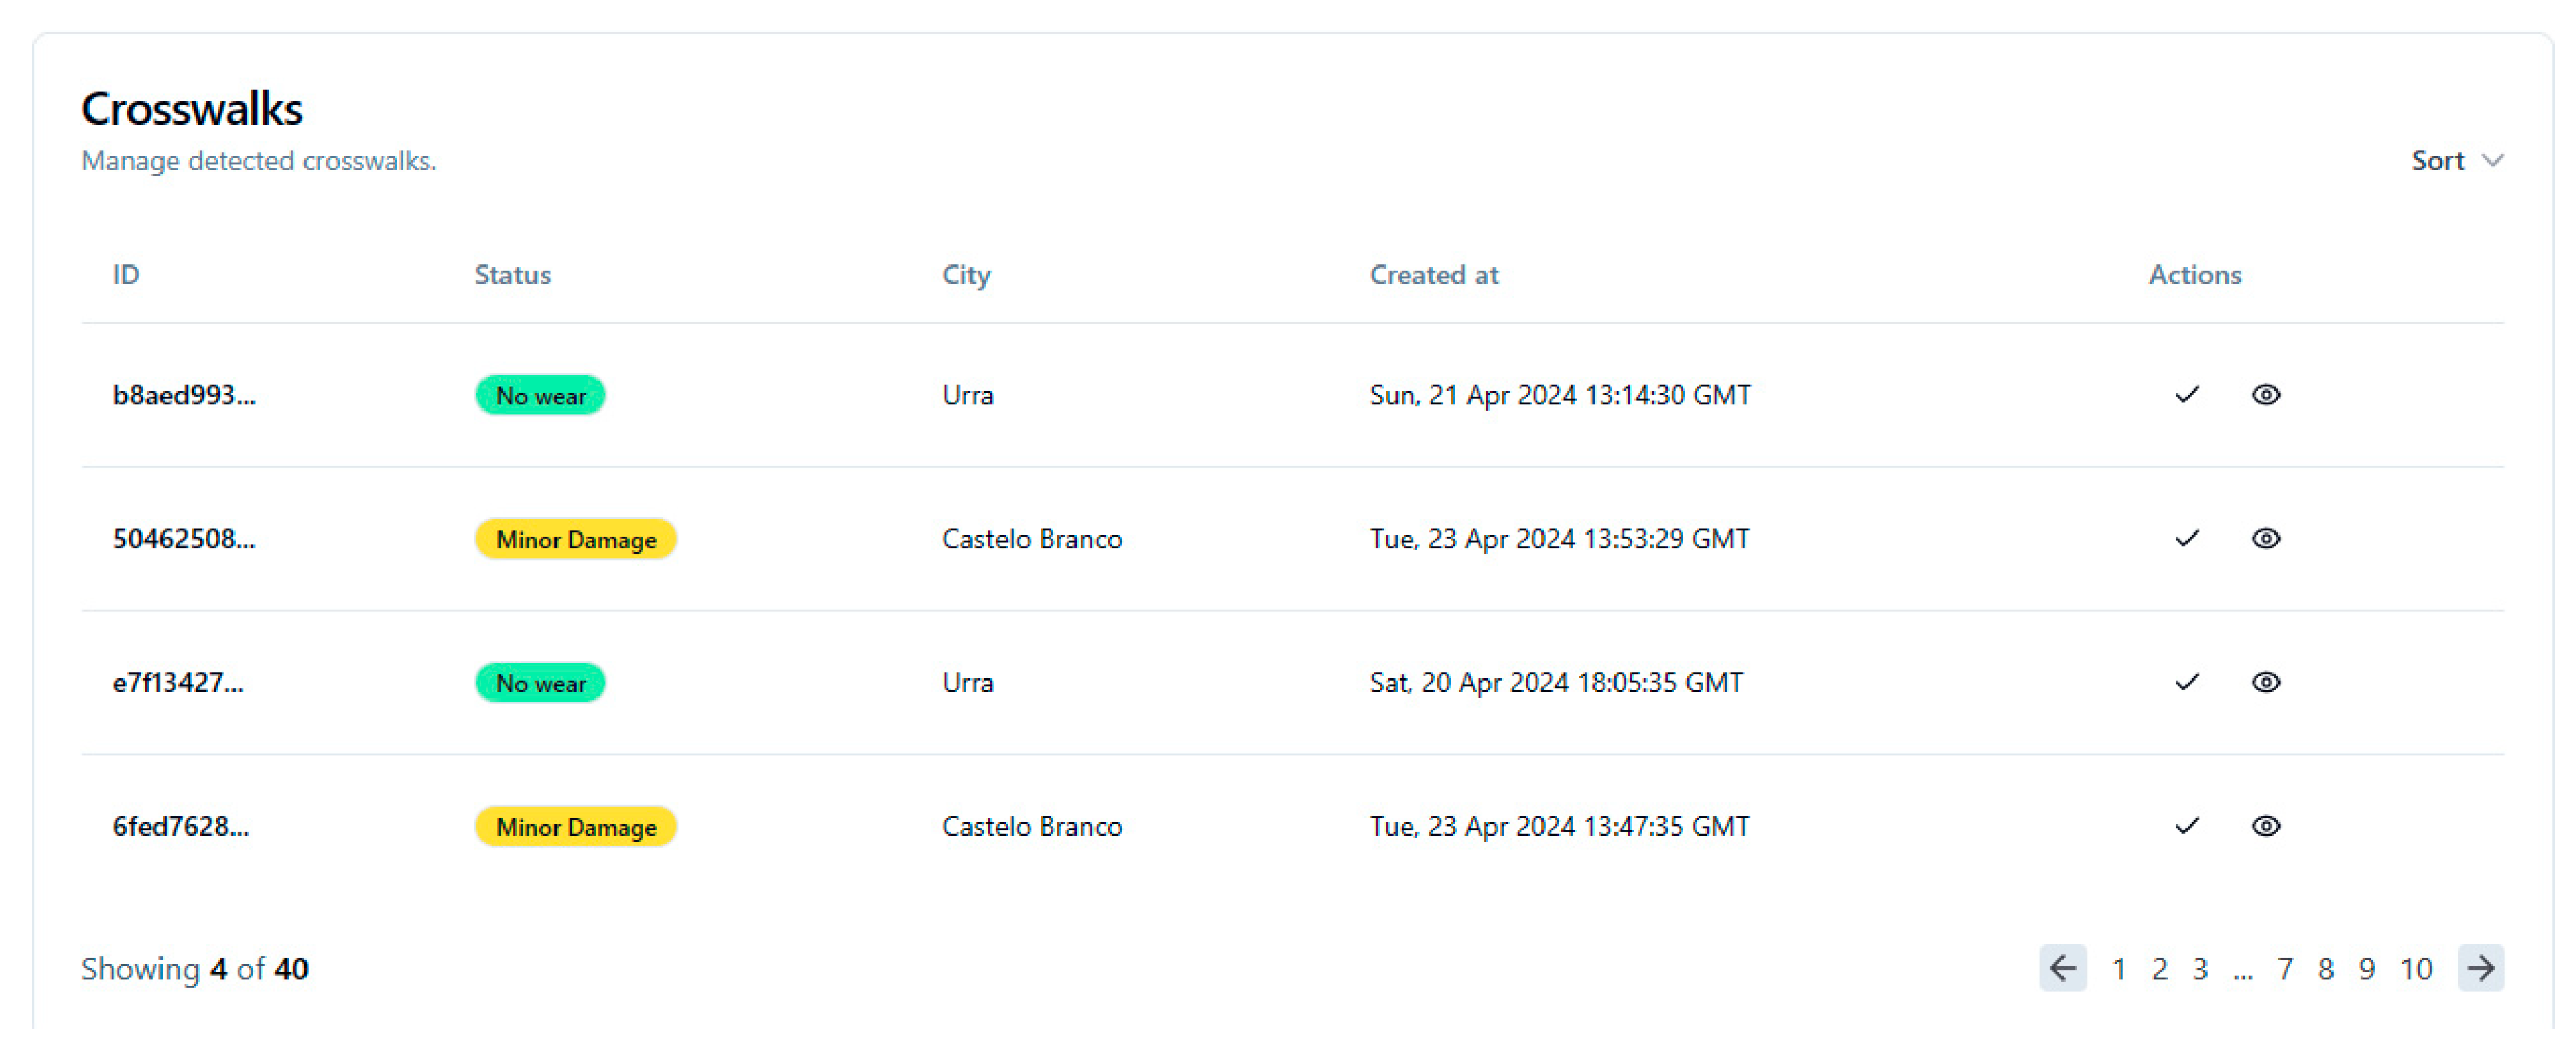This screenshot has height=1058, width=2576.
Task: Go to previous page with left arrow
Action: coord(2062,968)
